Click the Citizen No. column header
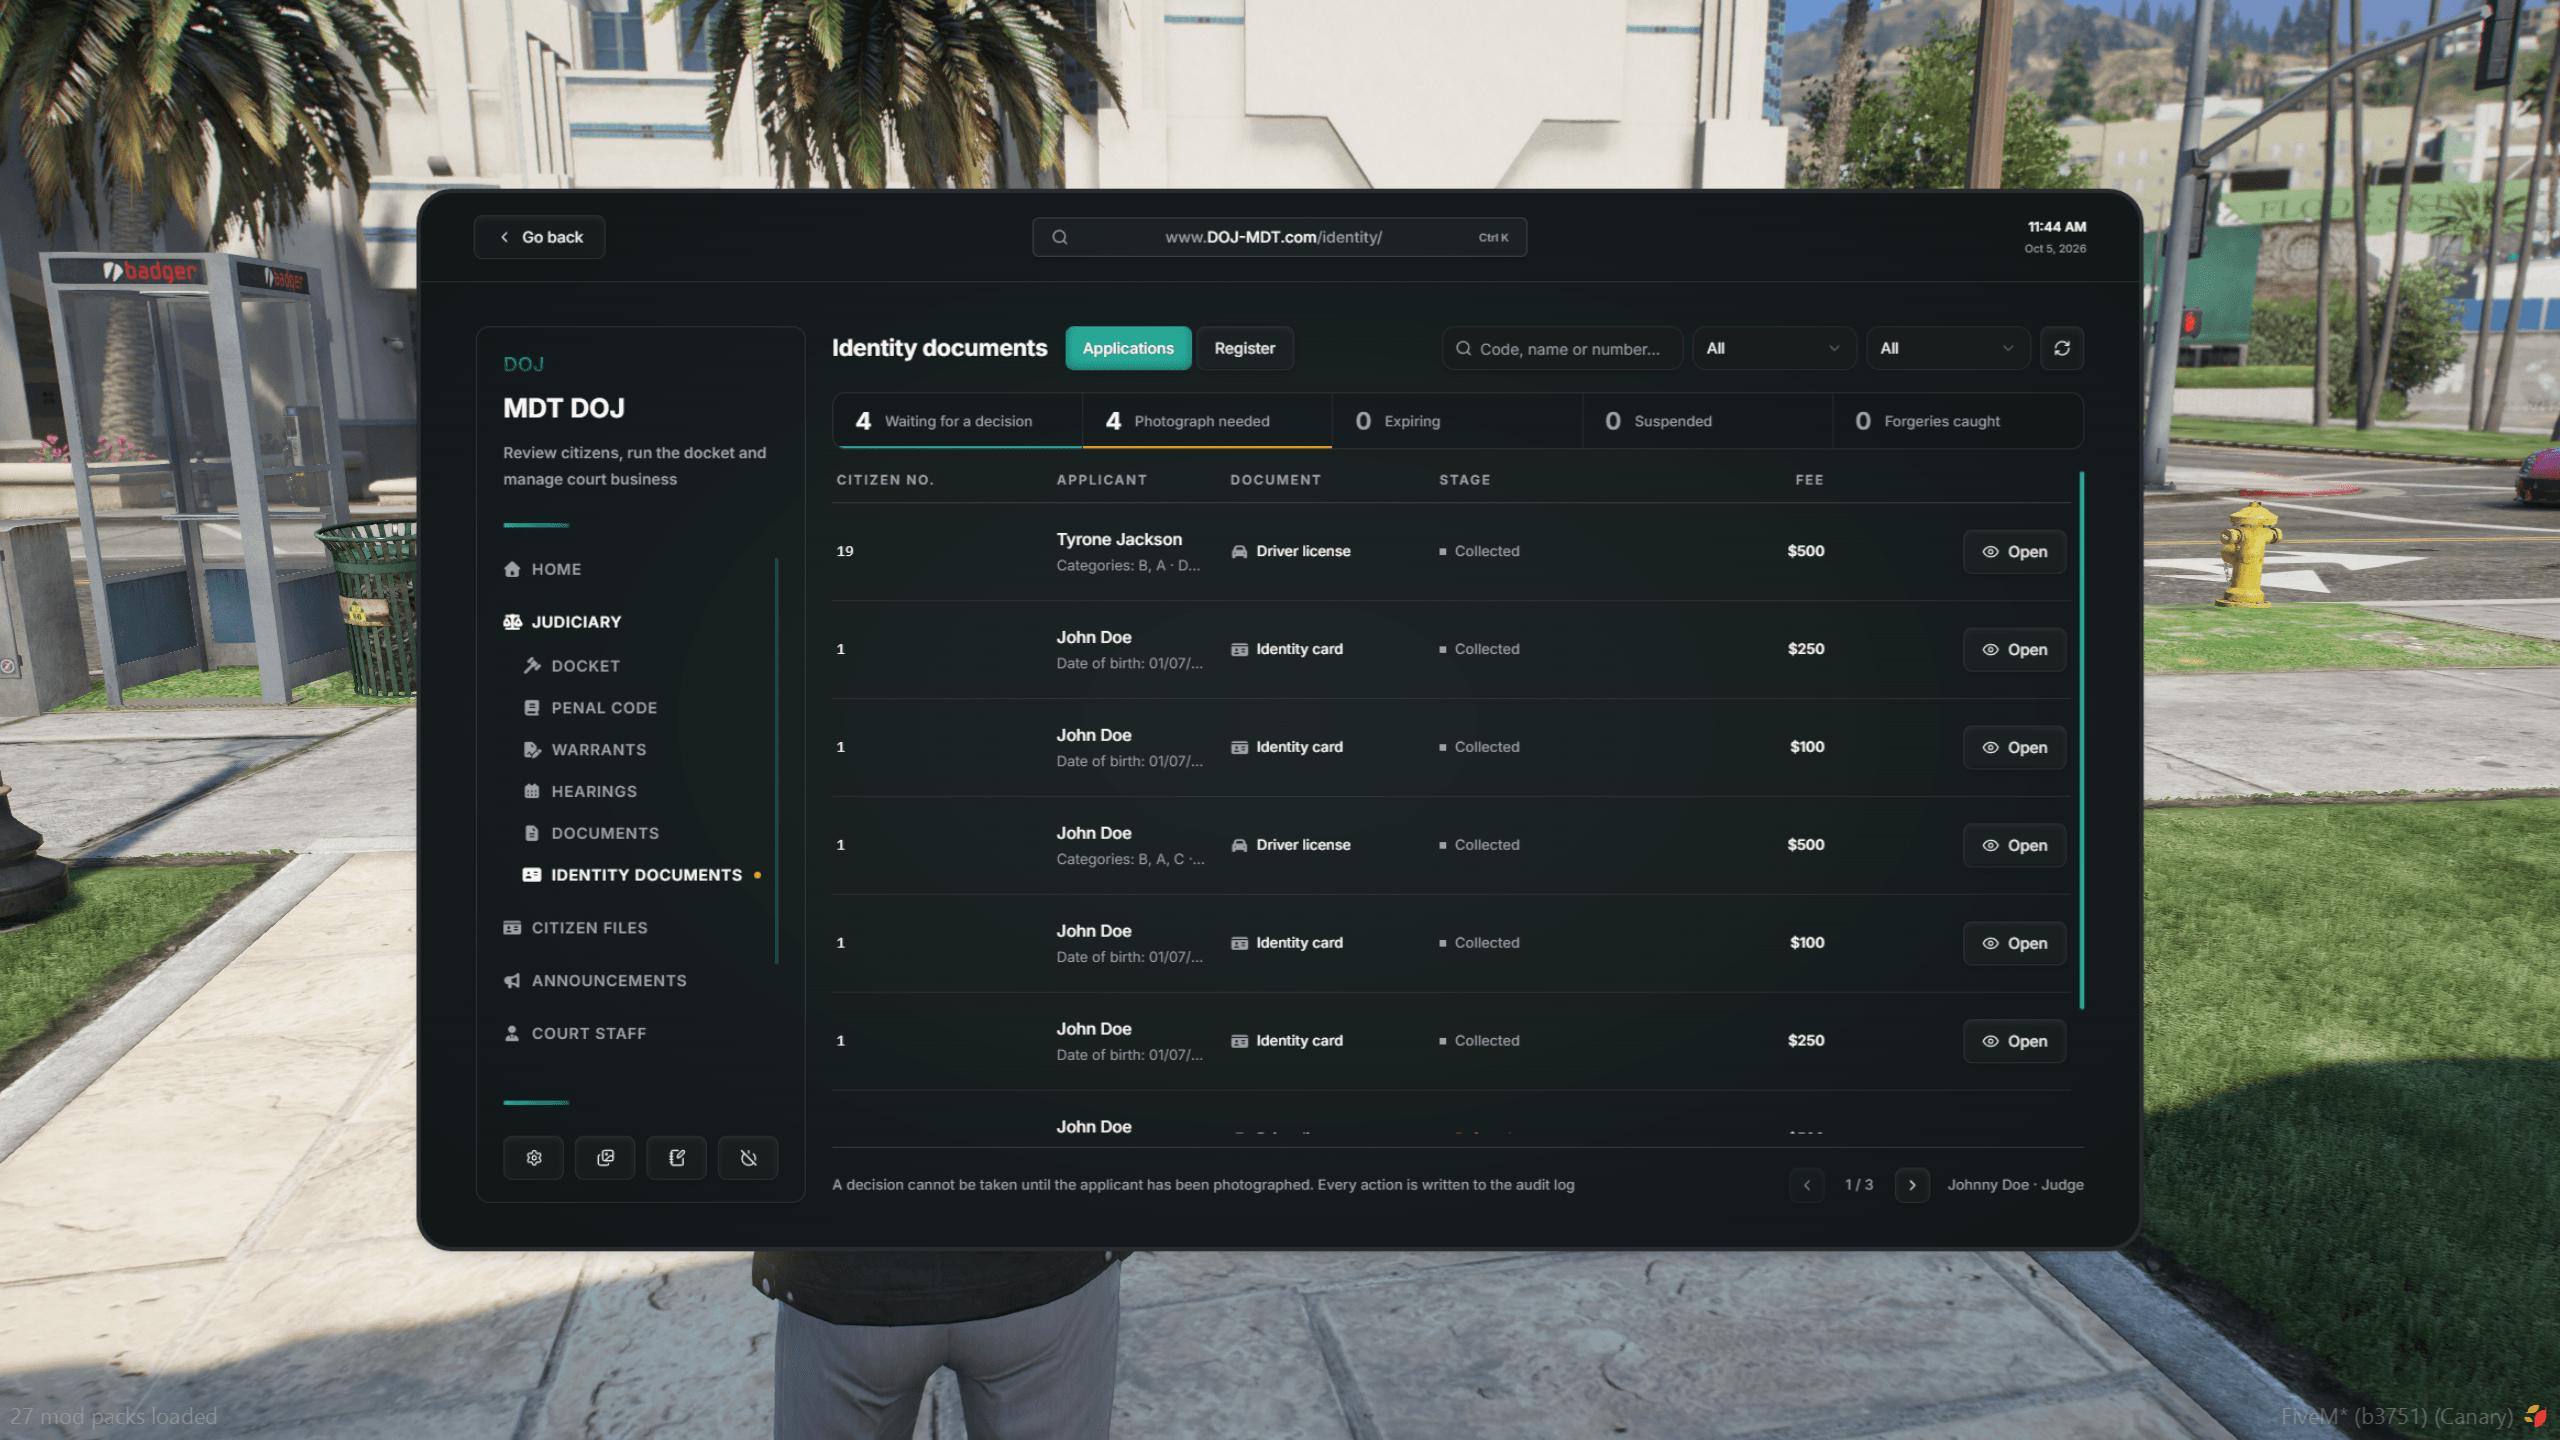 point(885,480)
